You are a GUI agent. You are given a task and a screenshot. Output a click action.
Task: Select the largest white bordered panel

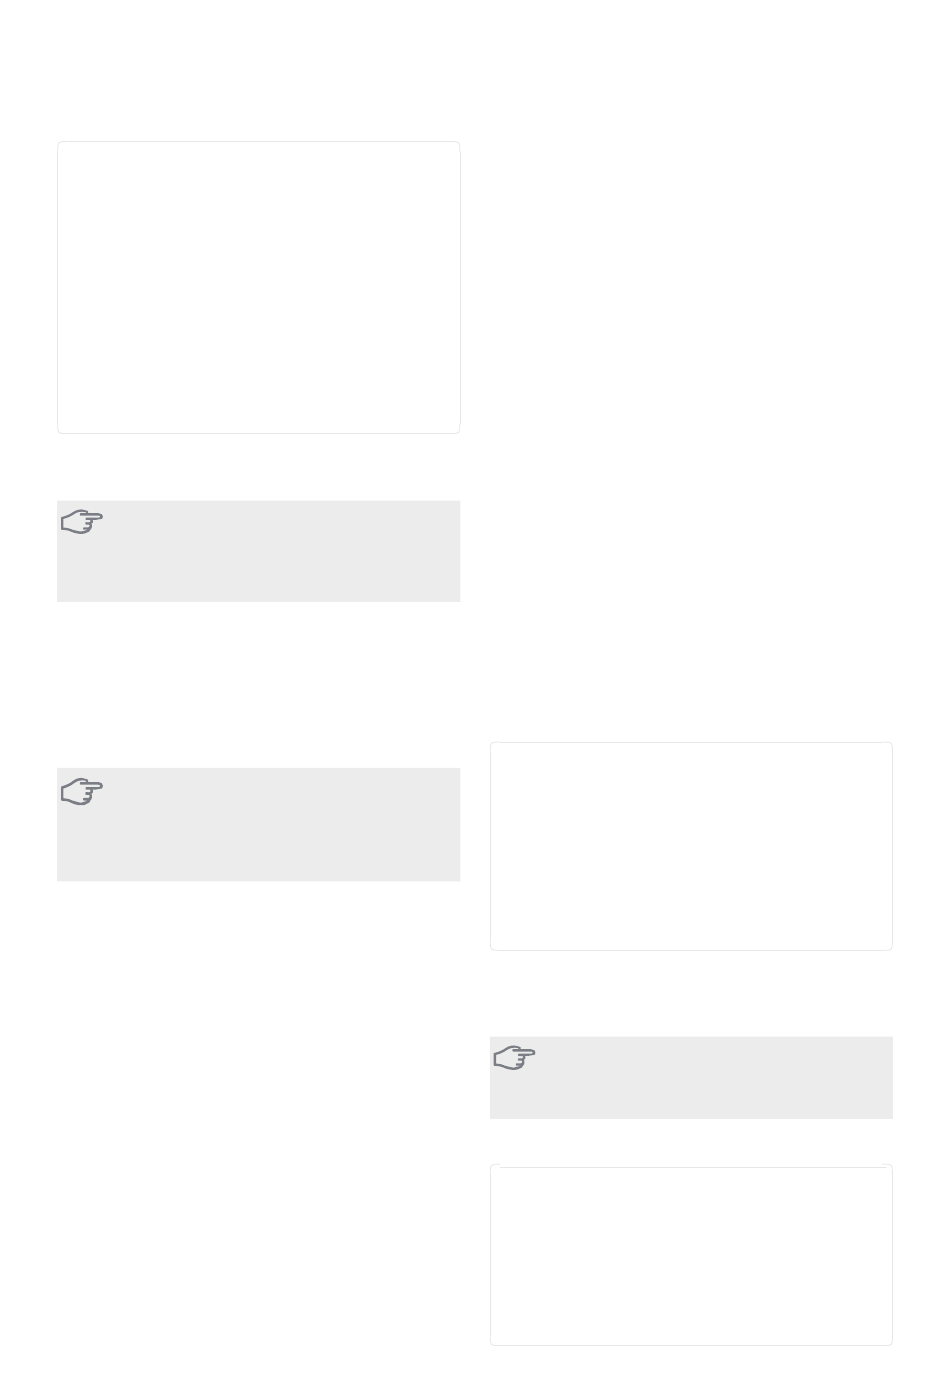click(258, 287)
